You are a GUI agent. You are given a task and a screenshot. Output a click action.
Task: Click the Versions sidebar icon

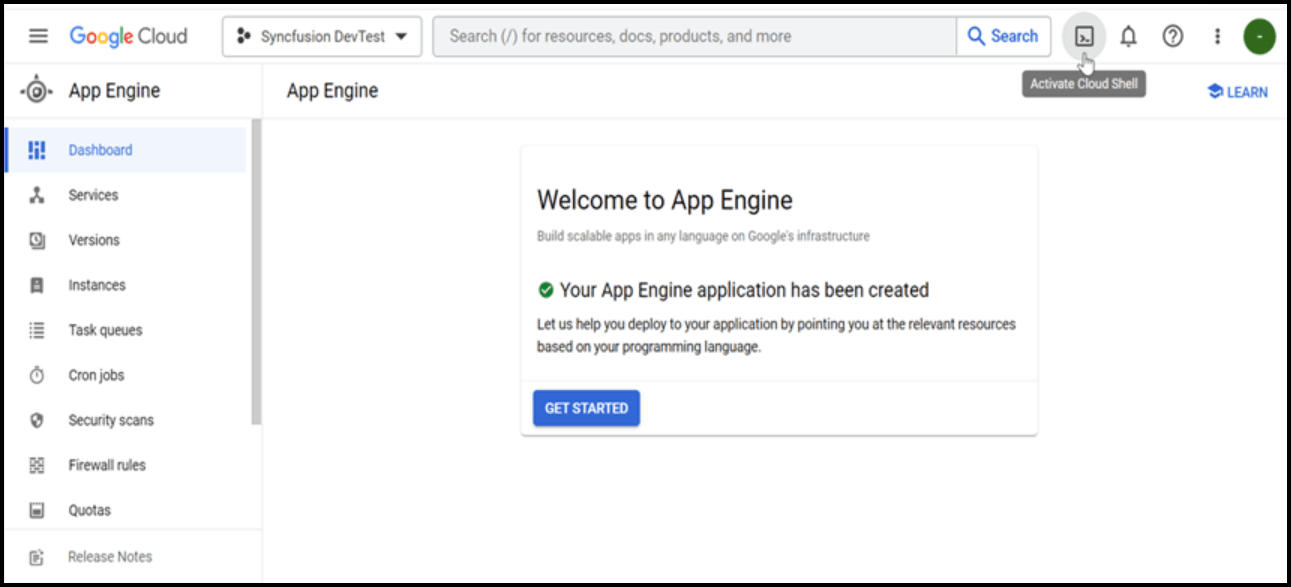click(37, 240)
